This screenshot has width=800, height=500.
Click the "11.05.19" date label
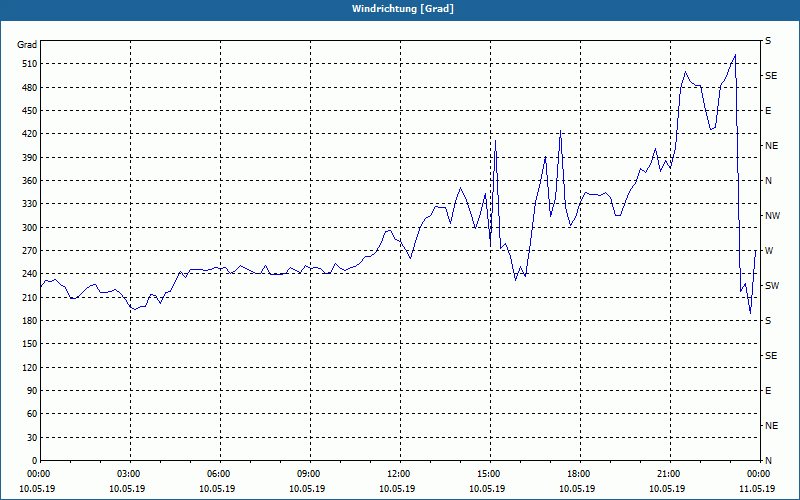tap(757, 489)
